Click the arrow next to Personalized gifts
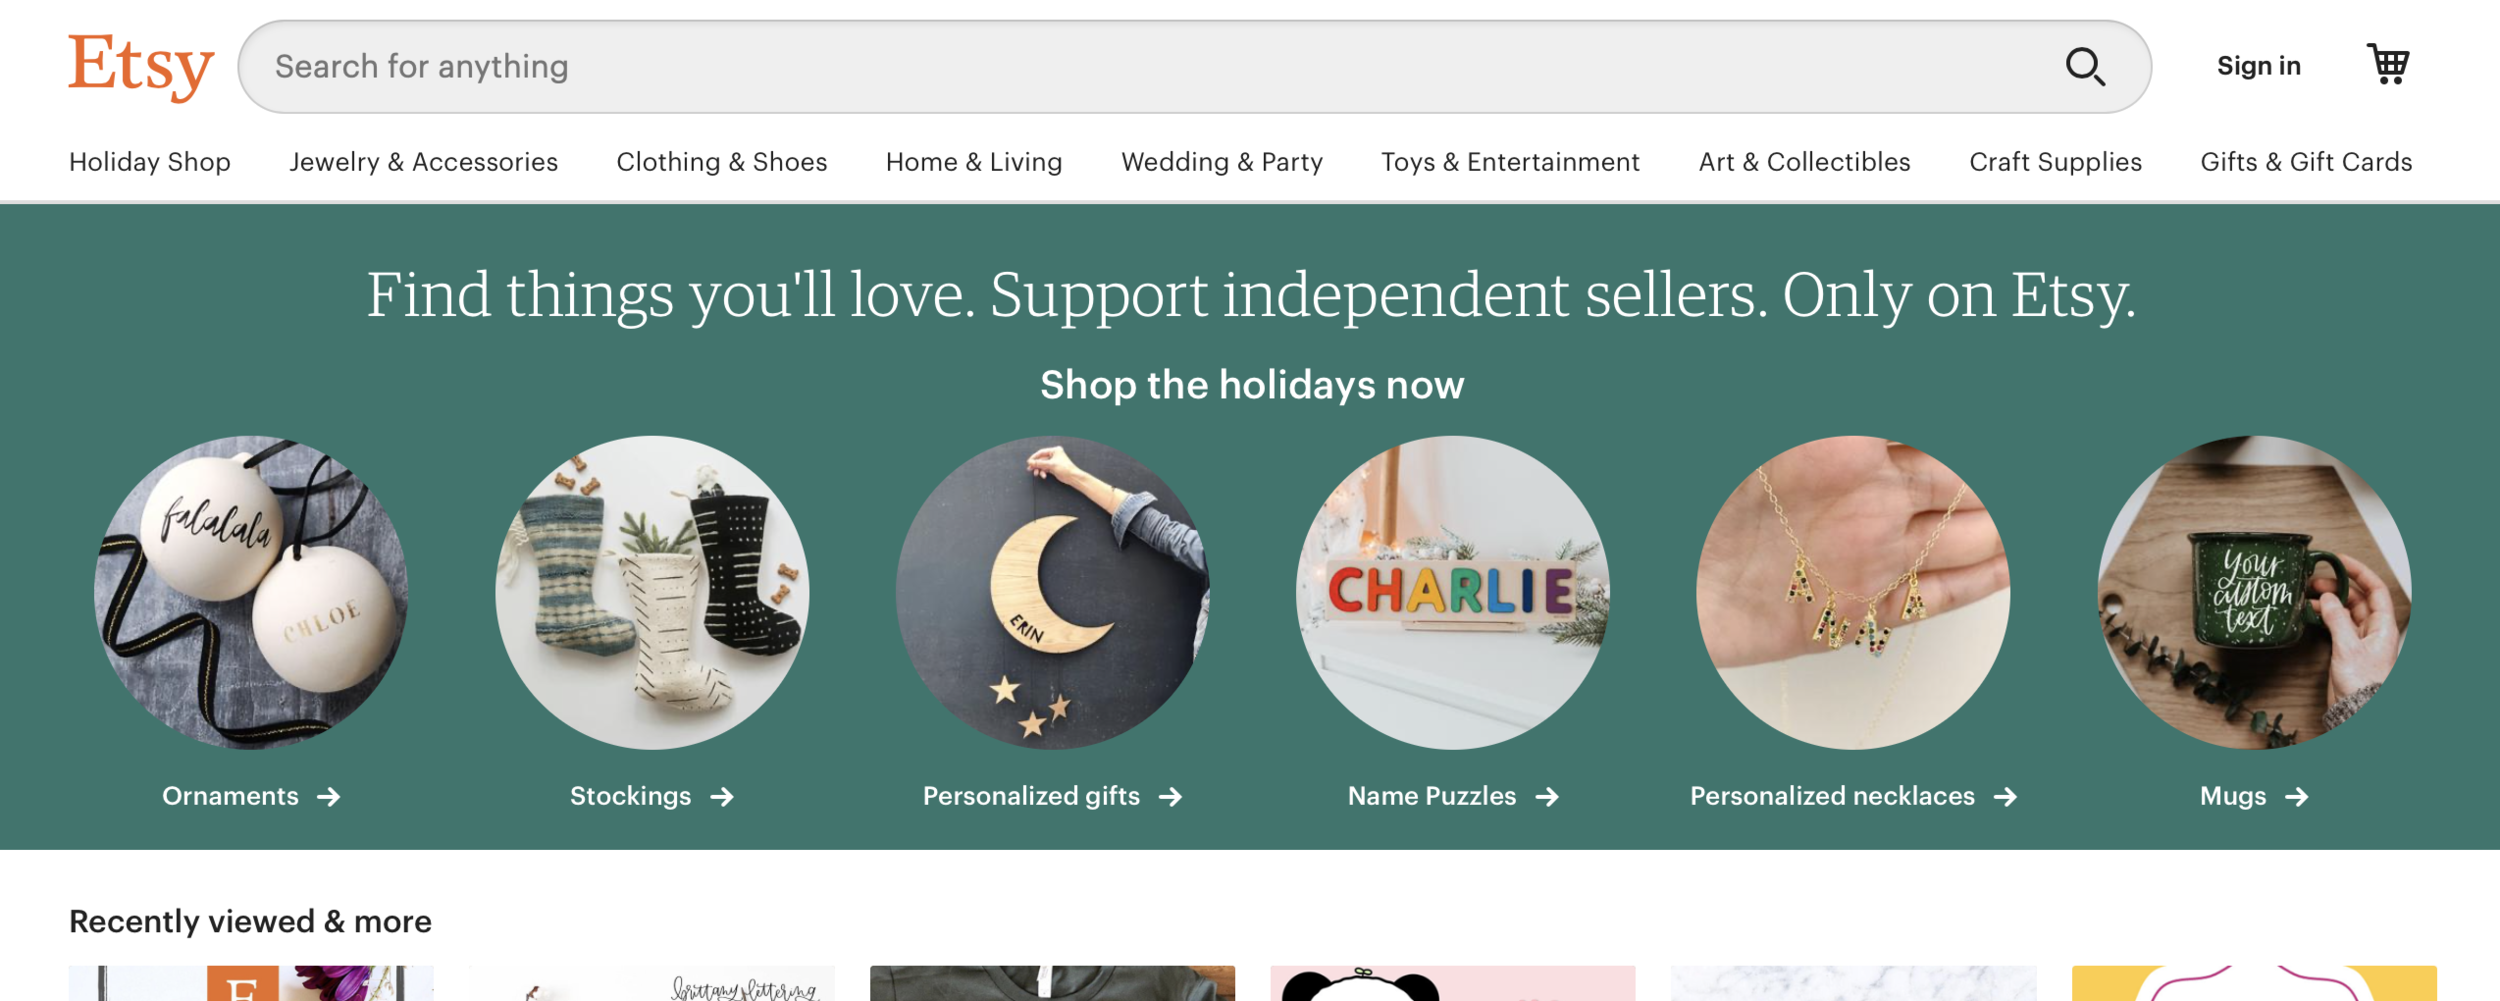Image resolution: width=2500 pixels, height=1001 pixels. (x=1172, y=796)
